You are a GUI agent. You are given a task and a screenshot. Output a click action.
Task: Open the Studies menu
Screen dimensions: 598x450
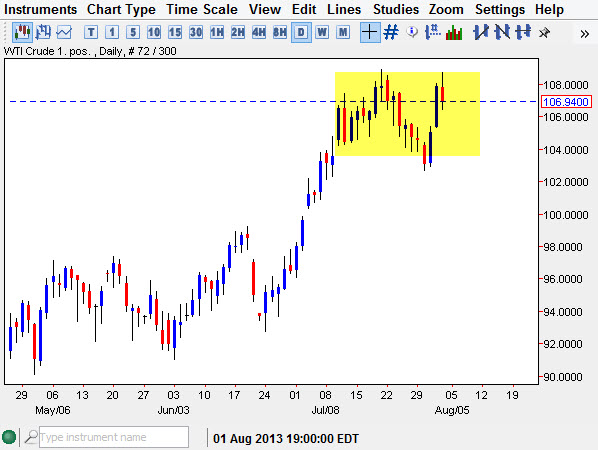(396, 10)
